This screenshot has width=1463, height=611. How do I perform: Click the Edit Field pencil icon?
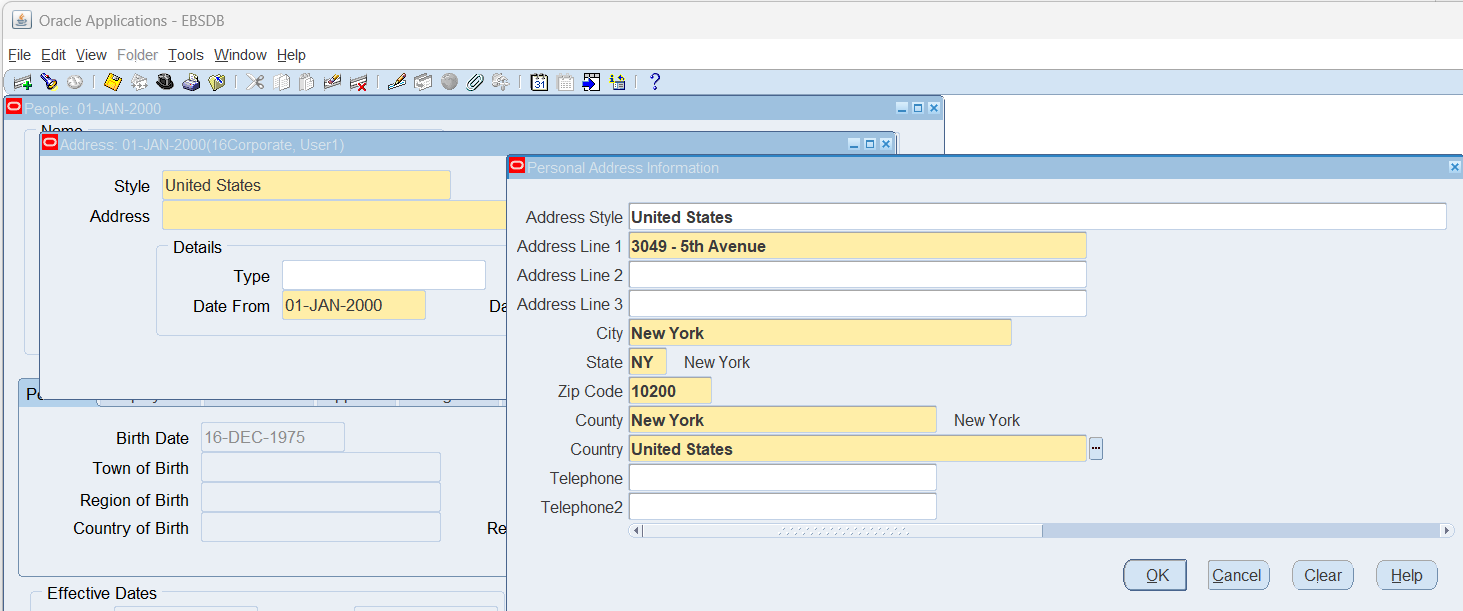tap(397, 83)
